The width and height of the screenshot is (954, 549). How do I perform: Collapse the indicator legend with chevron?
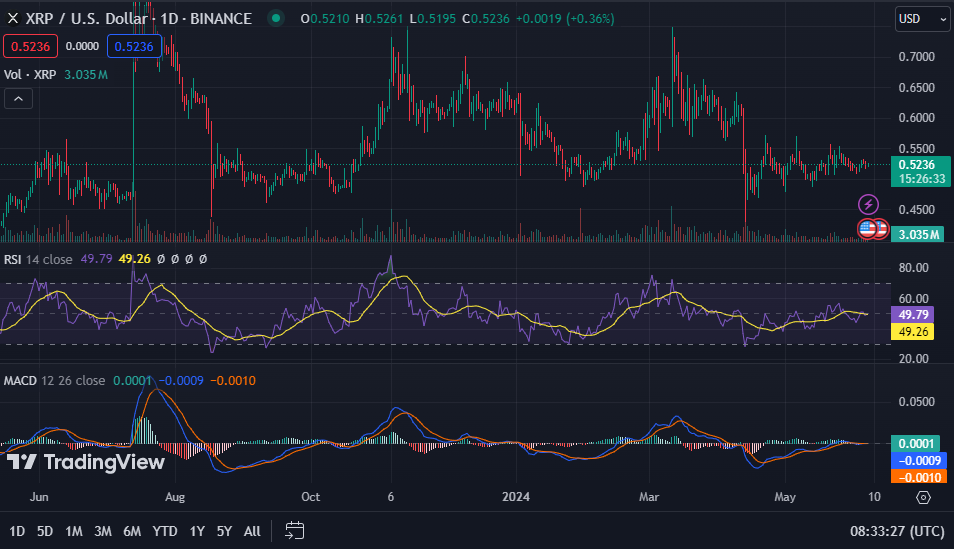pos(19,98)
